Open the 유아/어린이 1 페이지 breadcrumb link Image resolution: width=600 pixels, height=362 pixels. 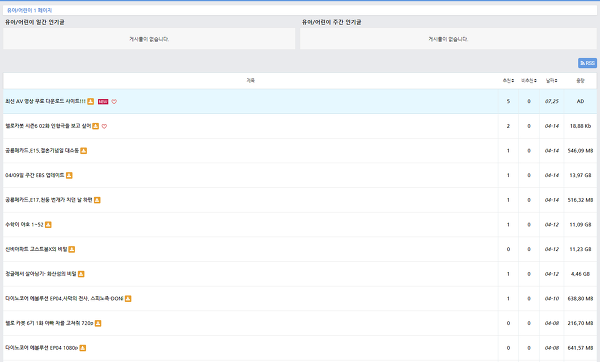(x=29, y=10)
